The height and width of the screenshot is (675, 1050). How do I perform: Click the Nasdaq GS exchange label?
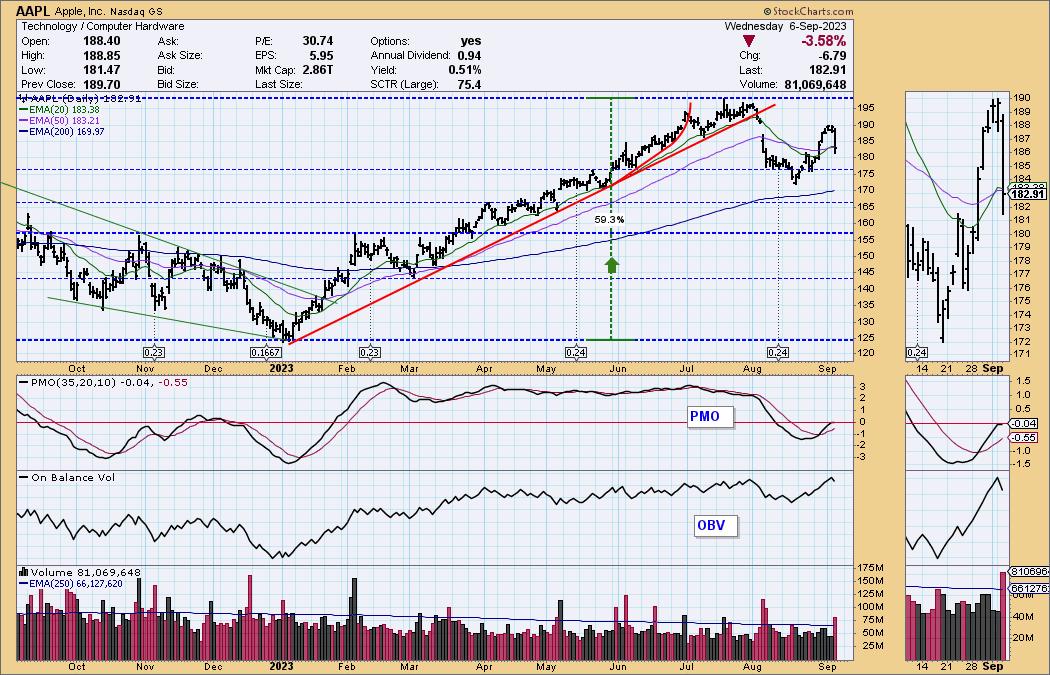pos(139,11)
